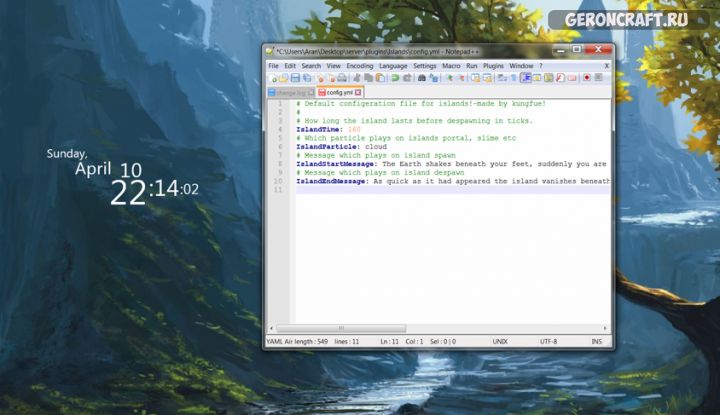Viewport: 720px width, 415px height.
Task: Click the Start macro recording red dot icon
Action: point(586,78)
